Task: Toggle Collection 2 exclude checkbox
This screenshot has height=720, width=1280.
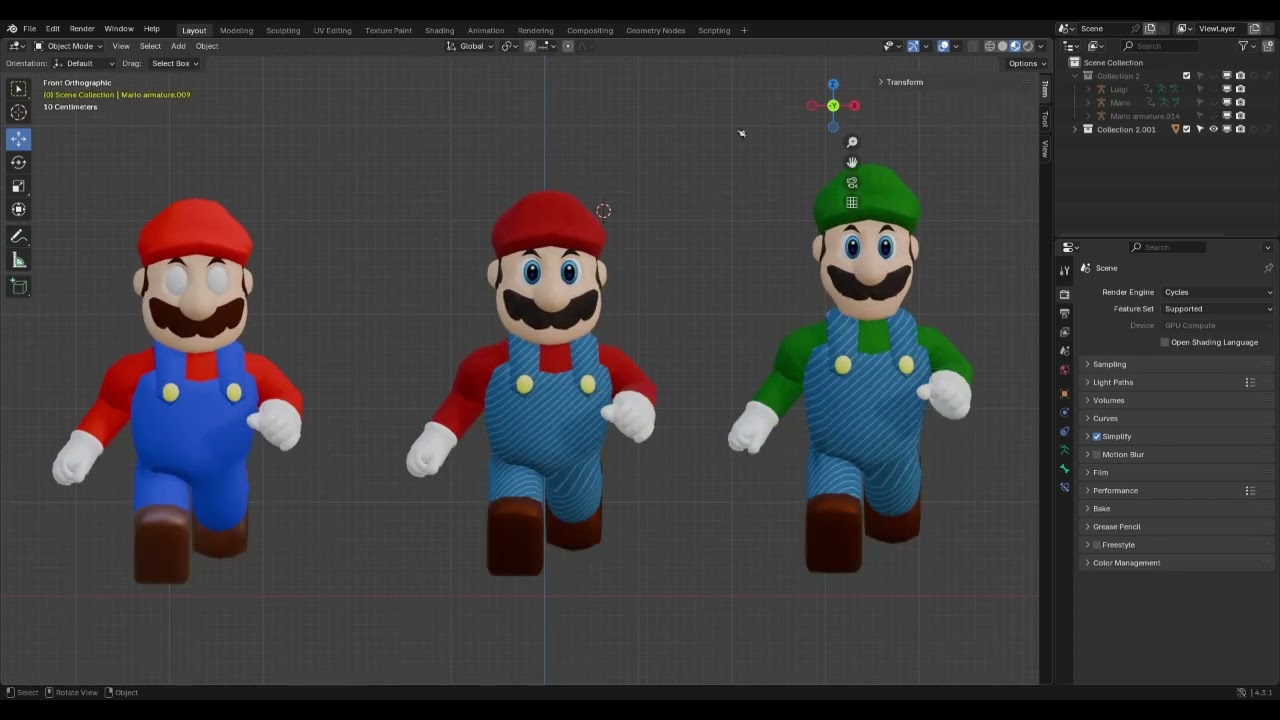Action: 1187,76
